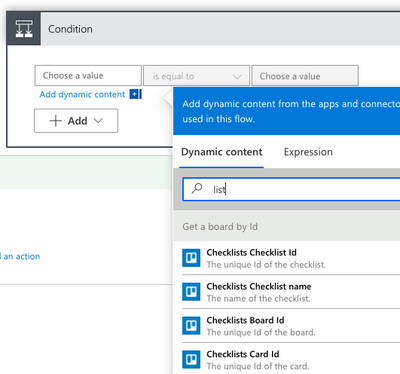400x374 pixels.
Task: Click the right Choose a value field
Action: pos(305,76)
